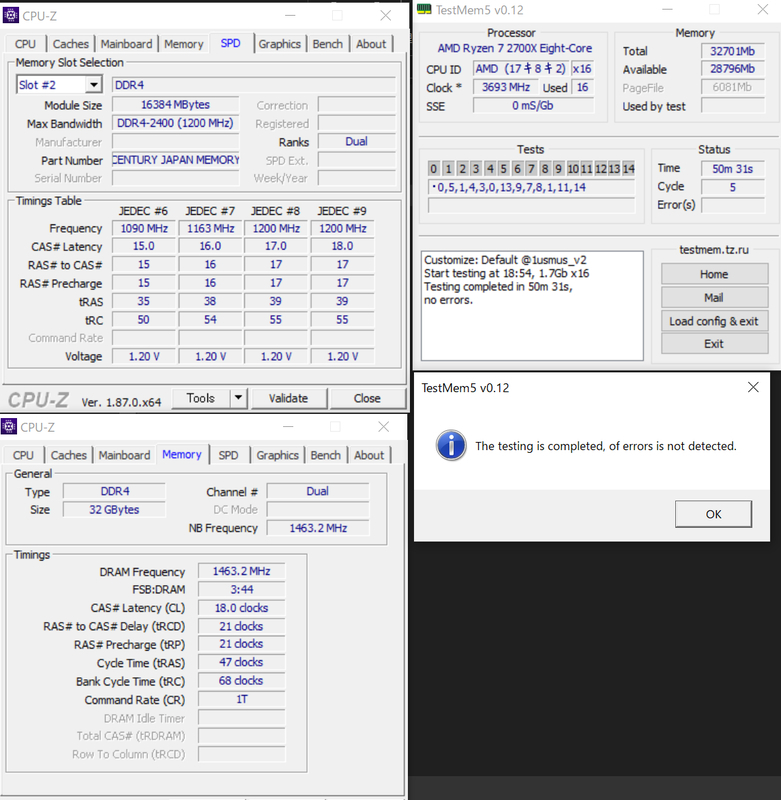The height and width of the screenshot is (800, 781).
Task: Open the Caches tab in top CPU-Z window
Action: pyautogui.click(x=71, y=44)
